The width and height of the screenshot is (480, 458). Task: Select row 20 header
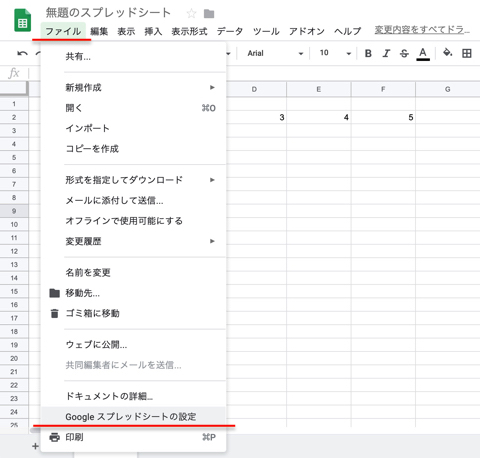point(14,358)
